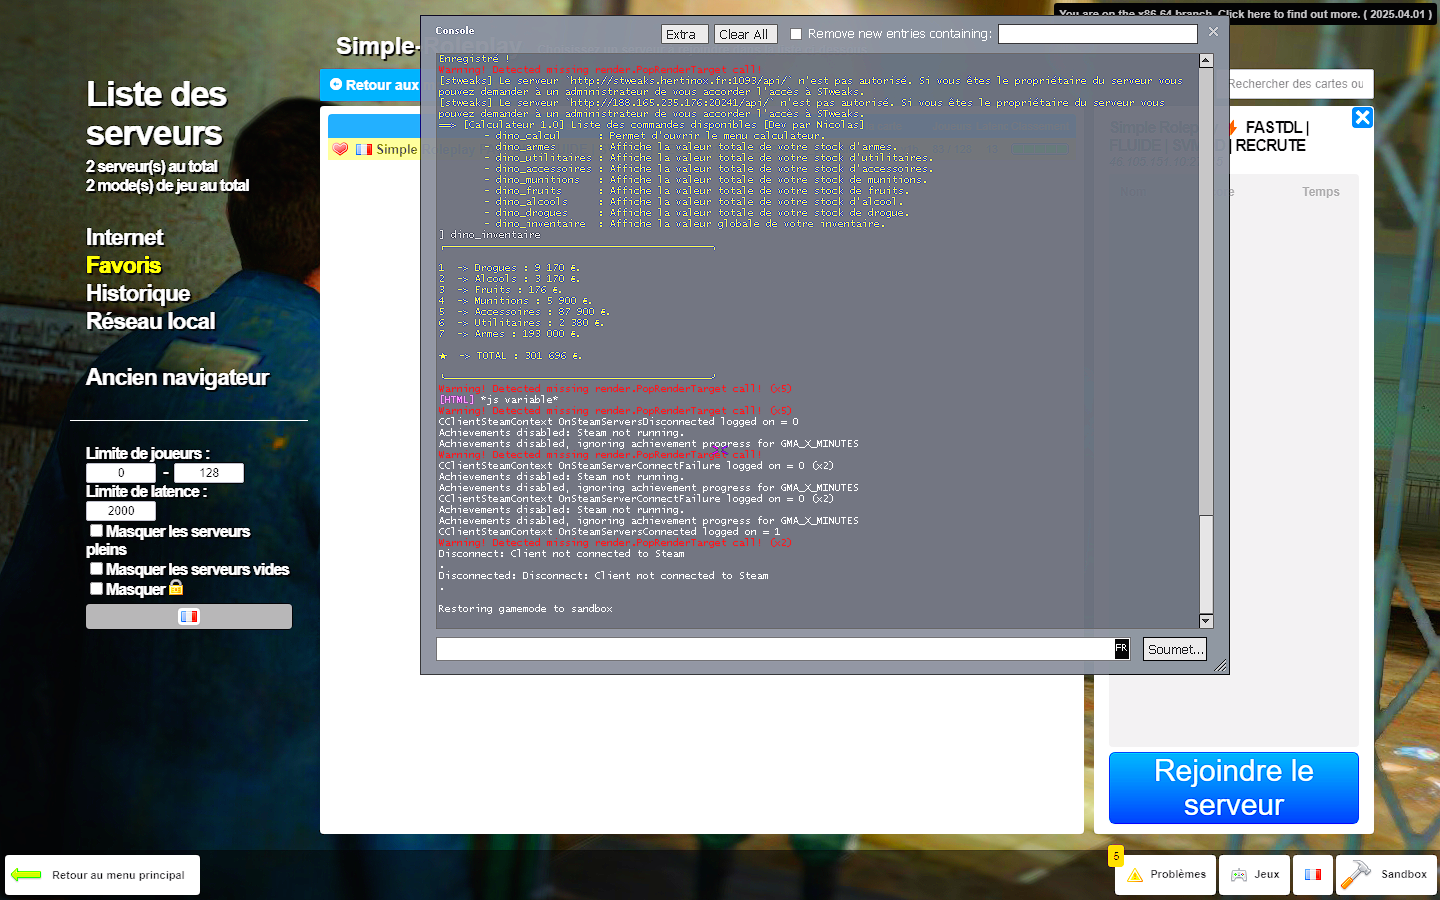
Task: Click the console command input field
Action: 775,649
